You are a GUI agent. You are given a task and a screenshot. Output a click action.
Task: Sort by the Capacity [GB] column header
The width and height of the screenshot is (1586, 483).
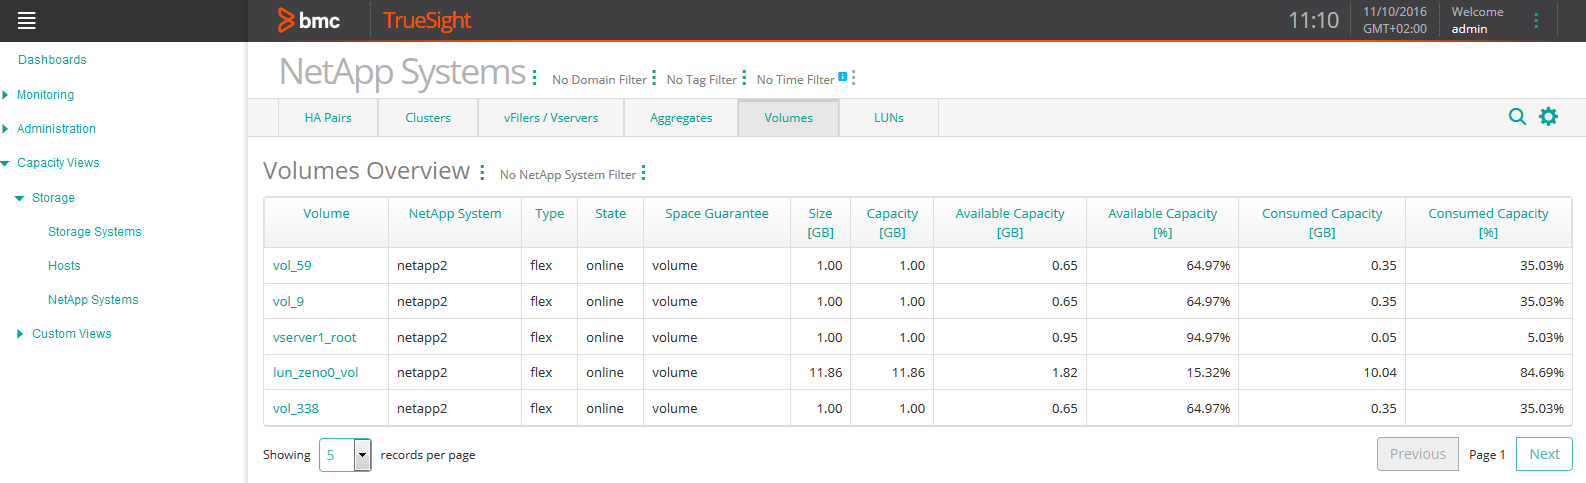click(x=892, y=223)
